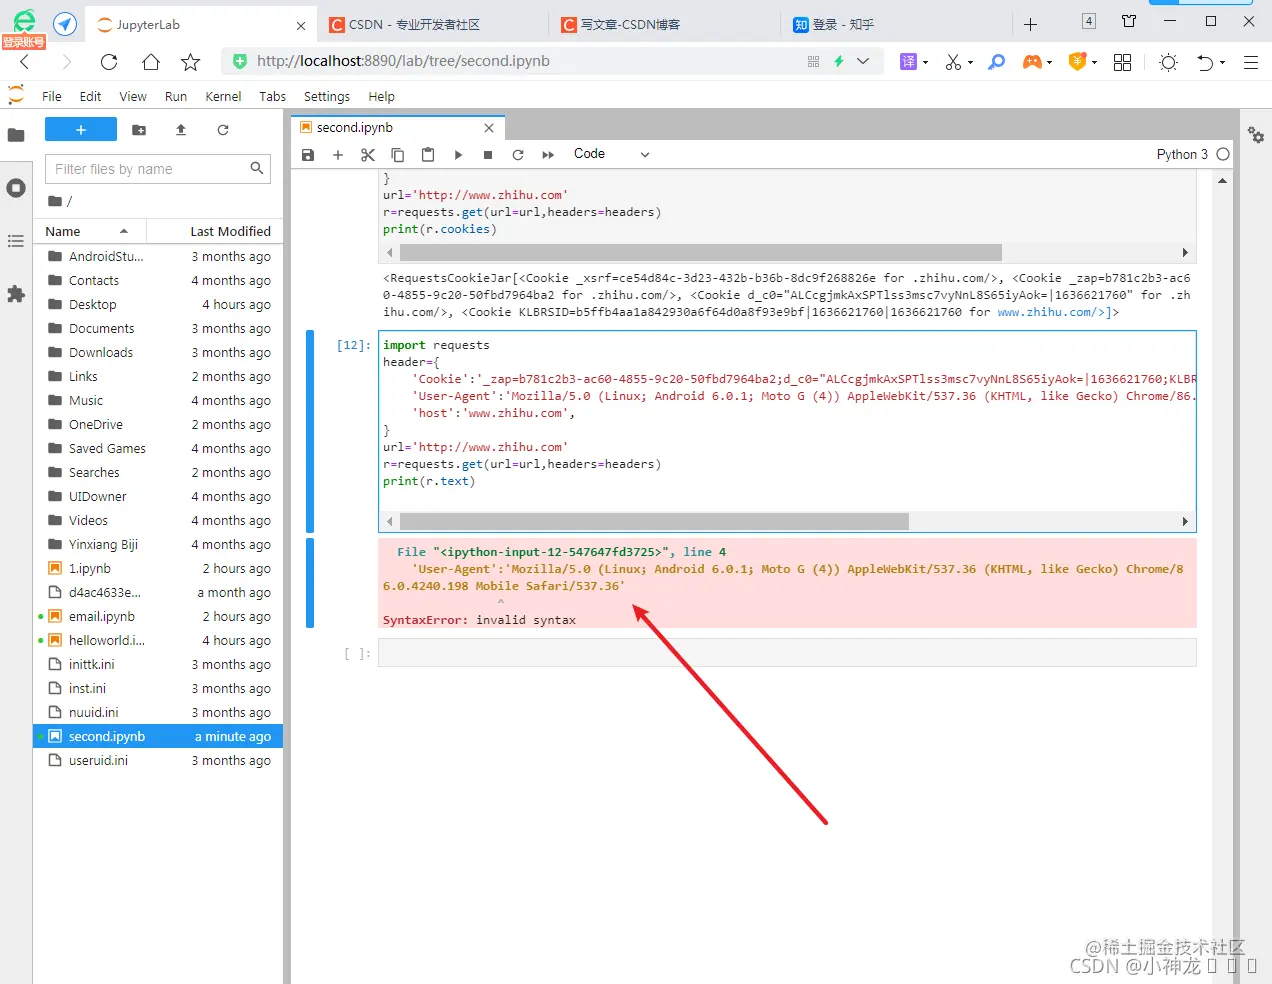This screenshot has height=984, width=1272.
Task: Reload the page in the browser
Action: 109,62
